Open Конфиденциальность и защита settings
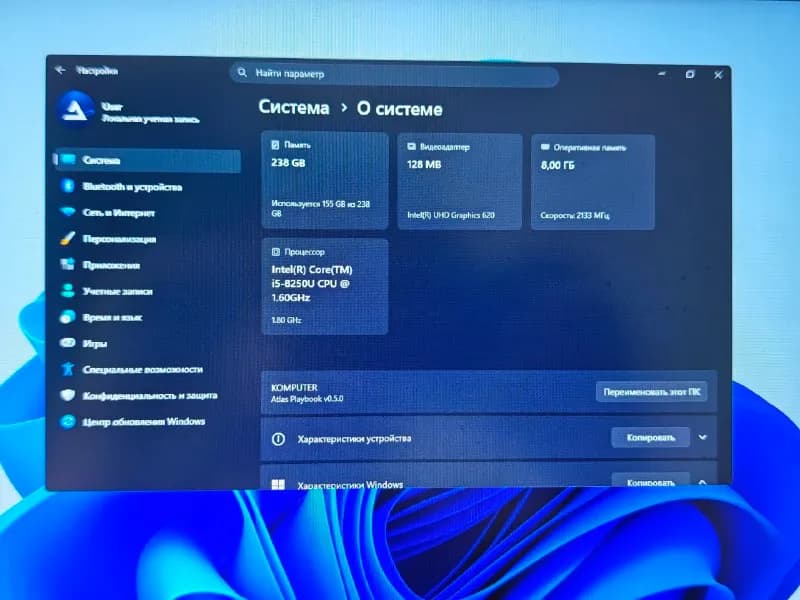The width and height of the screenshot is (800, 600). 147,395
